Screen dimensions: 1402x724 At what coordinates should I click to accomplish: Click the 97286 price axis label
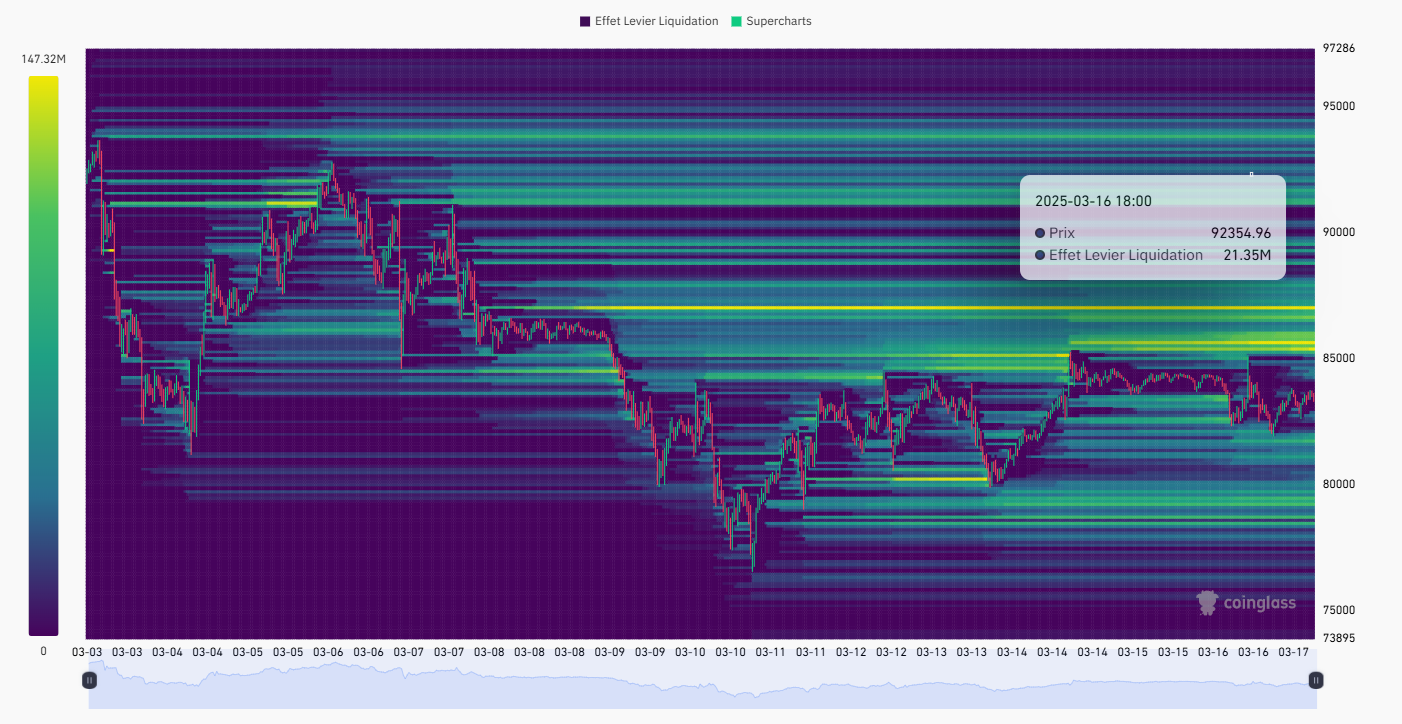pyautogui.click(x=1338, y=48)
